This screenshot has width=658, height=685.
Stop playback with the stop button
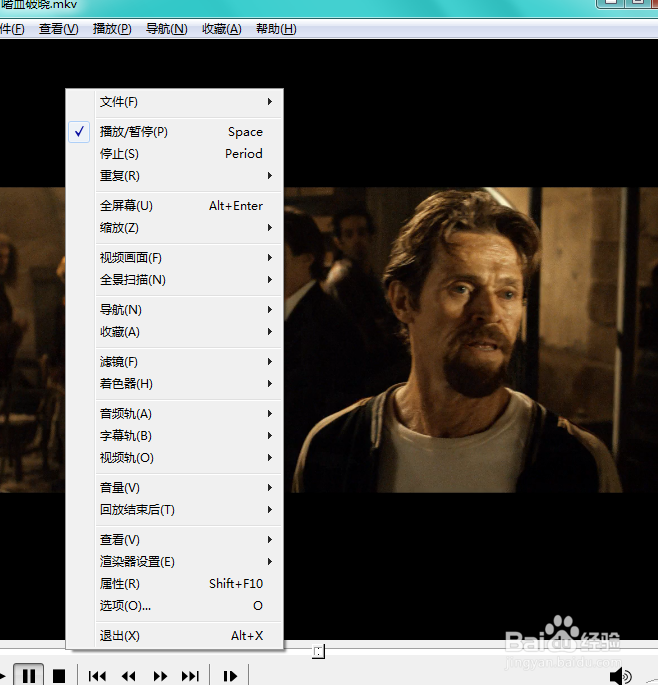(59, 676)
